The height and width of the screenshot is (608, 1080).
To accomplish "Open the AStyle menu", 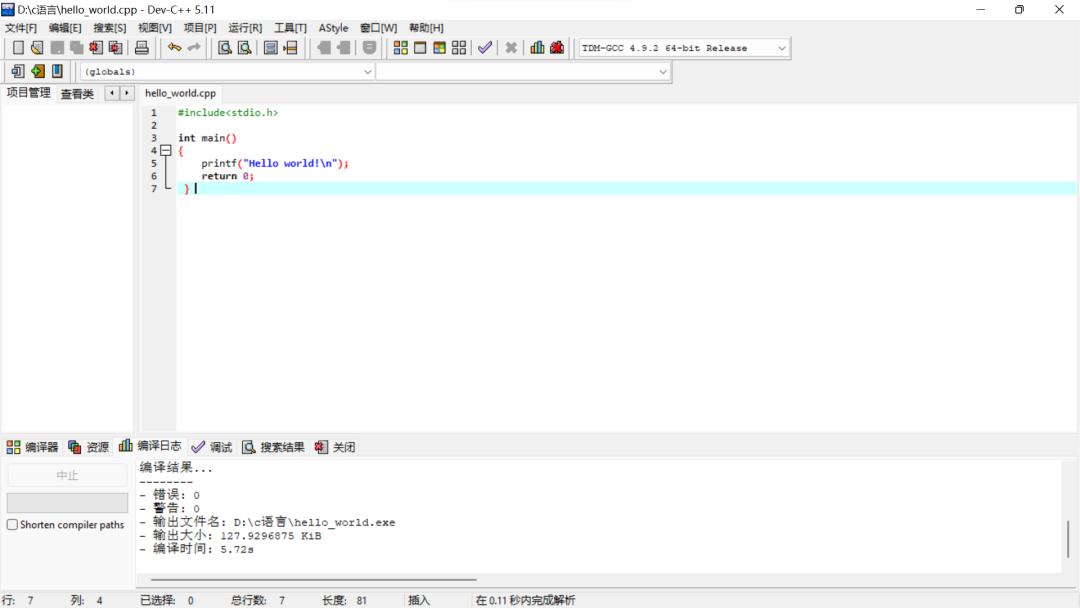I will point(333,28).
